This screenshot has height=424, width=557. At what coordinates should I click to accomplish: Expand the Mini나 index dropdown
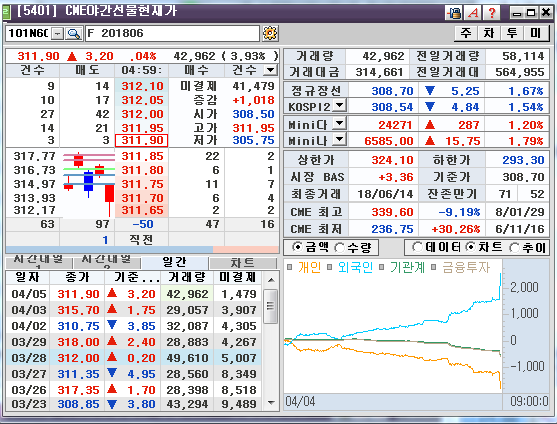point(340,139)
